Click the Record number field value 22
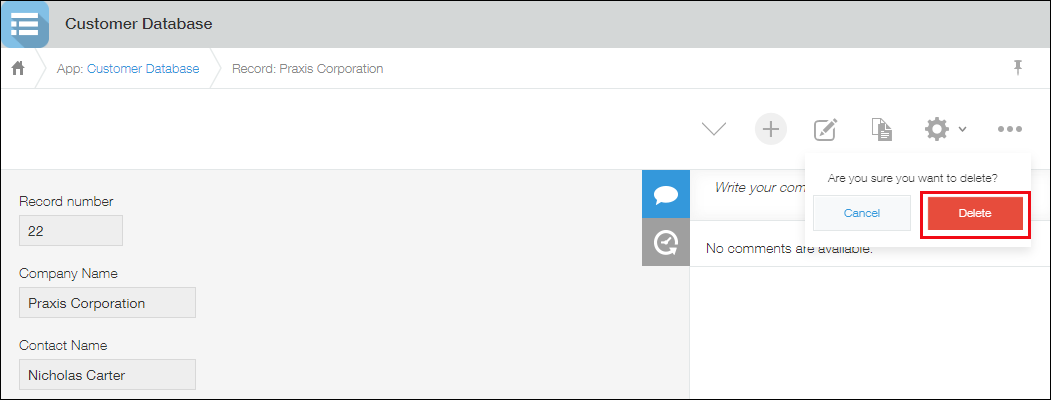 71,230
